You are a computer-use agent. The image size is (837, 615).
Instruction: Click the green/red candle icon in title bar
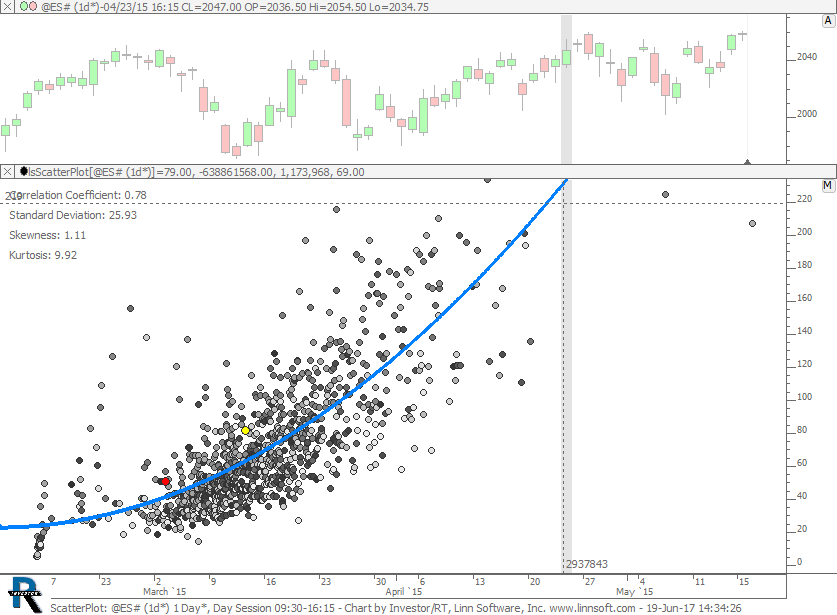[x=29, y=6]
